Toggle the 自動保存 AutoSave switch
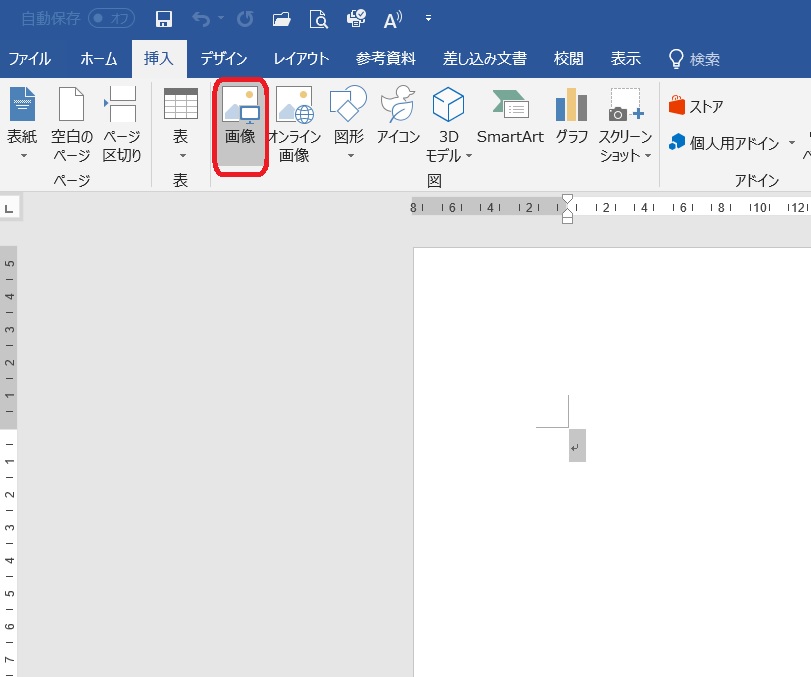The height and width of the screenshot is (677, 811). (x=111, y=19)
